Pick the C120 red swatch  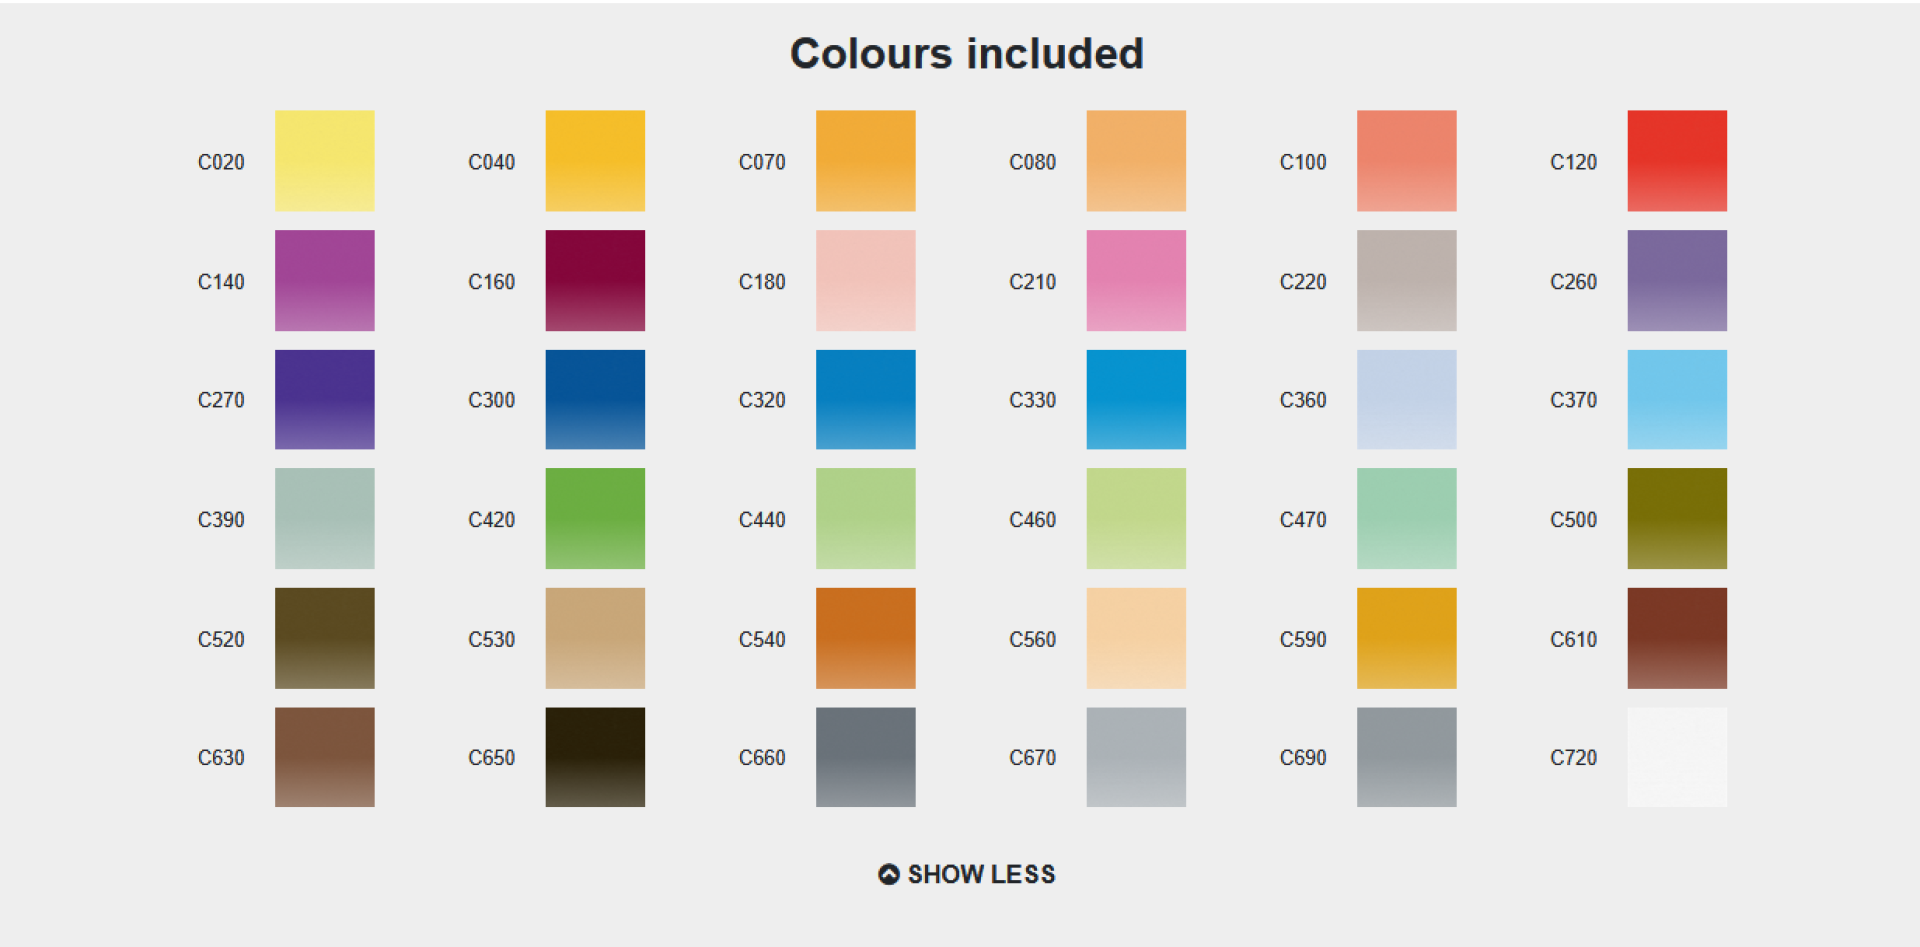[1676, 160]
